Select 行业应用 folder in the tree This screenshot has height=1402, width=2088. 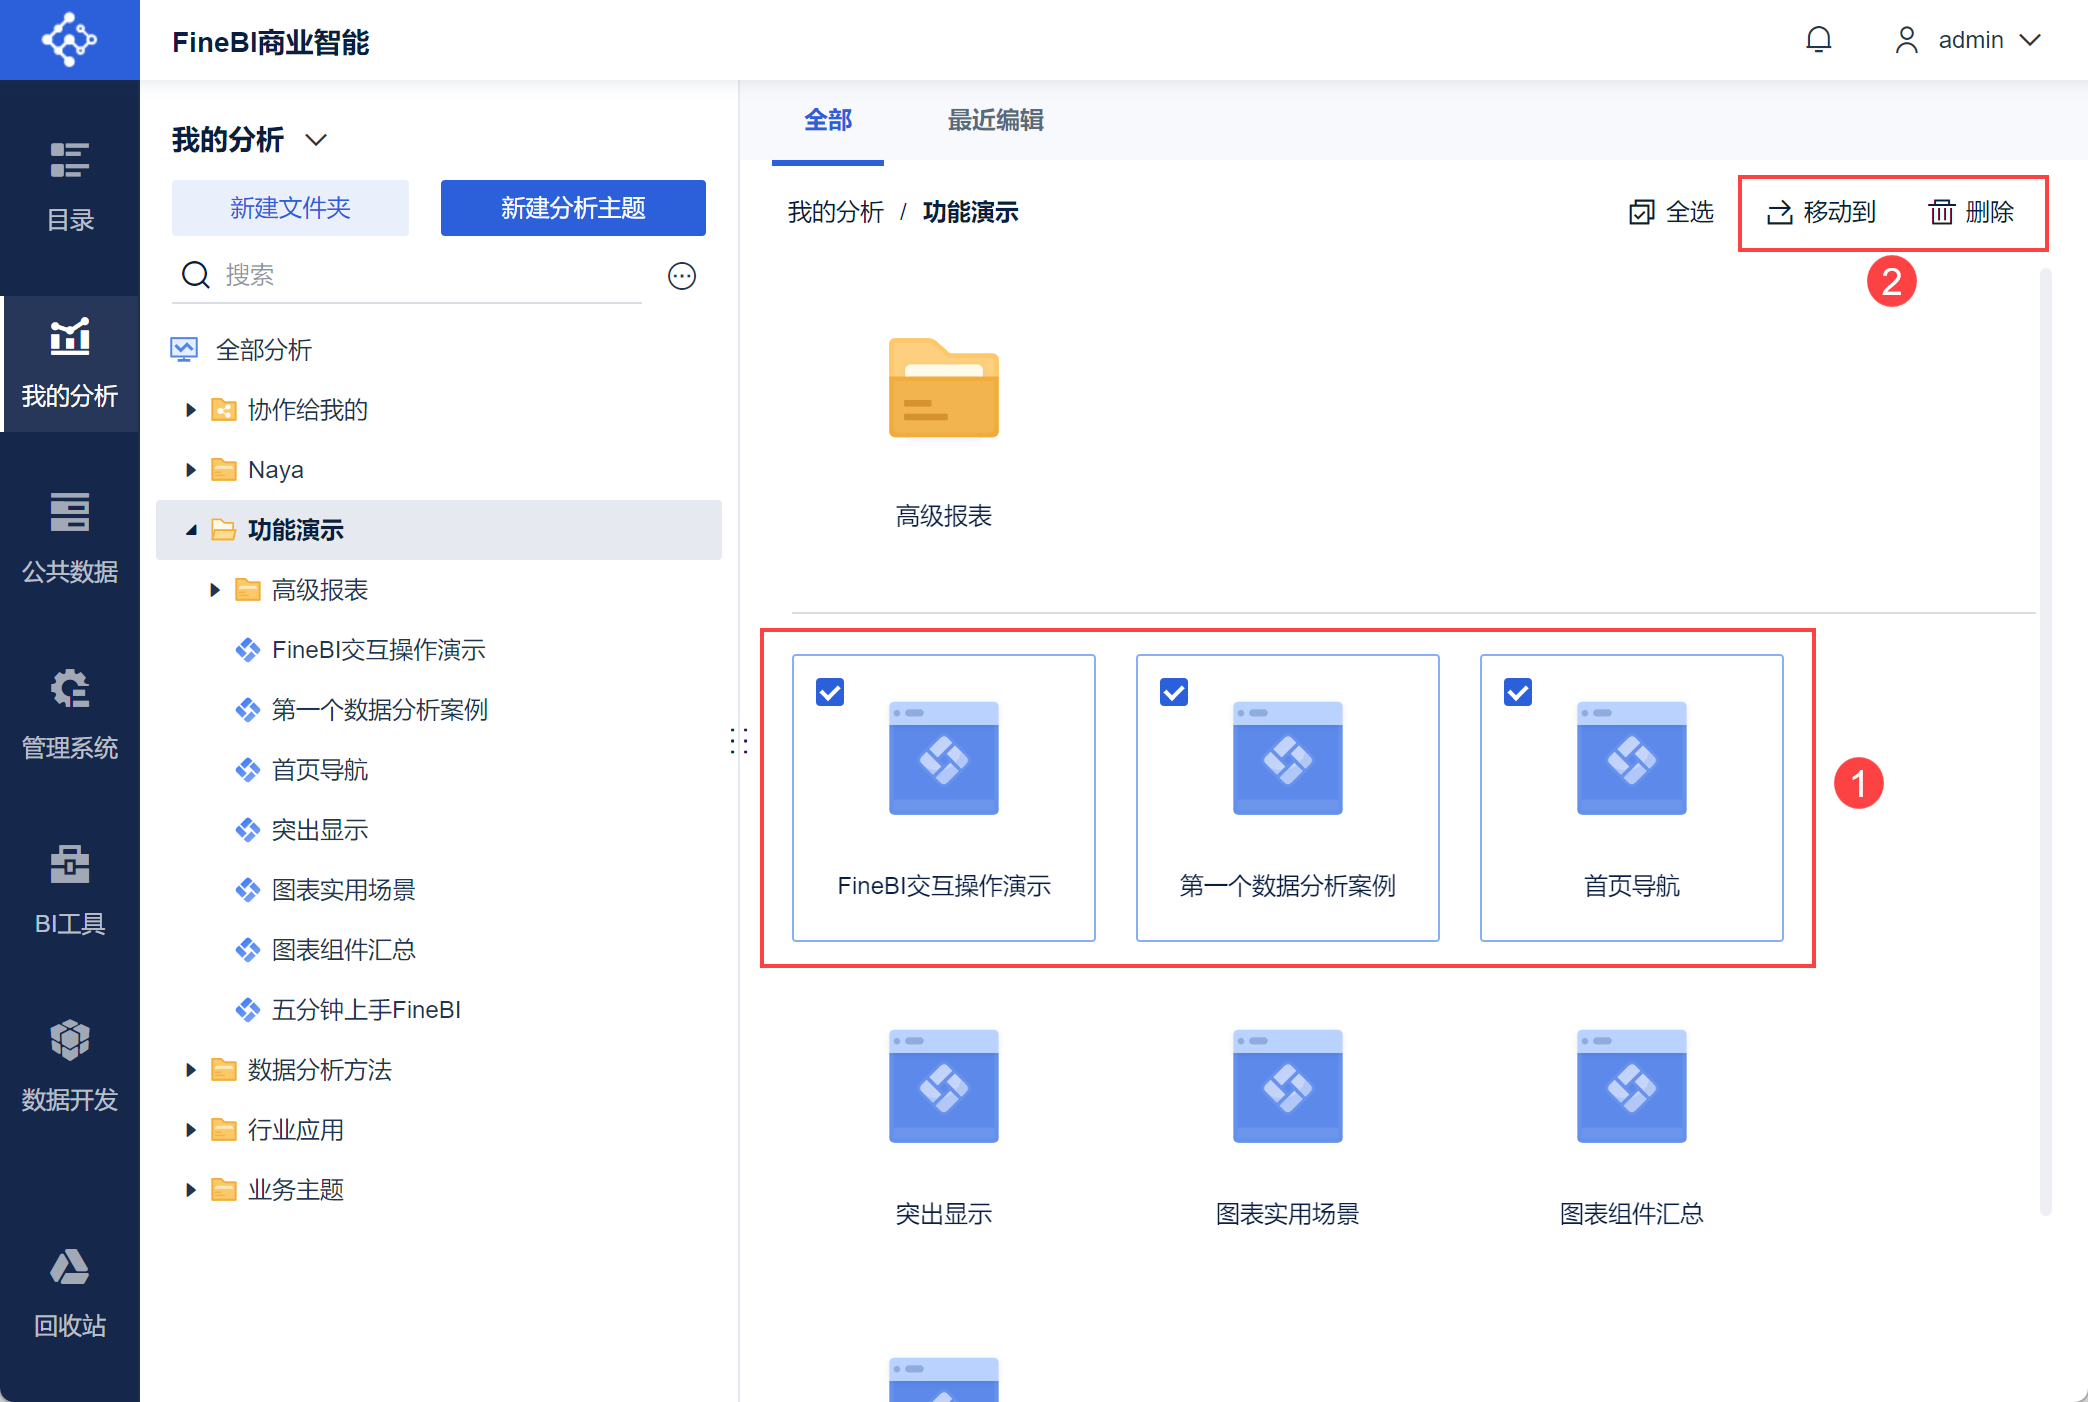296,1130
